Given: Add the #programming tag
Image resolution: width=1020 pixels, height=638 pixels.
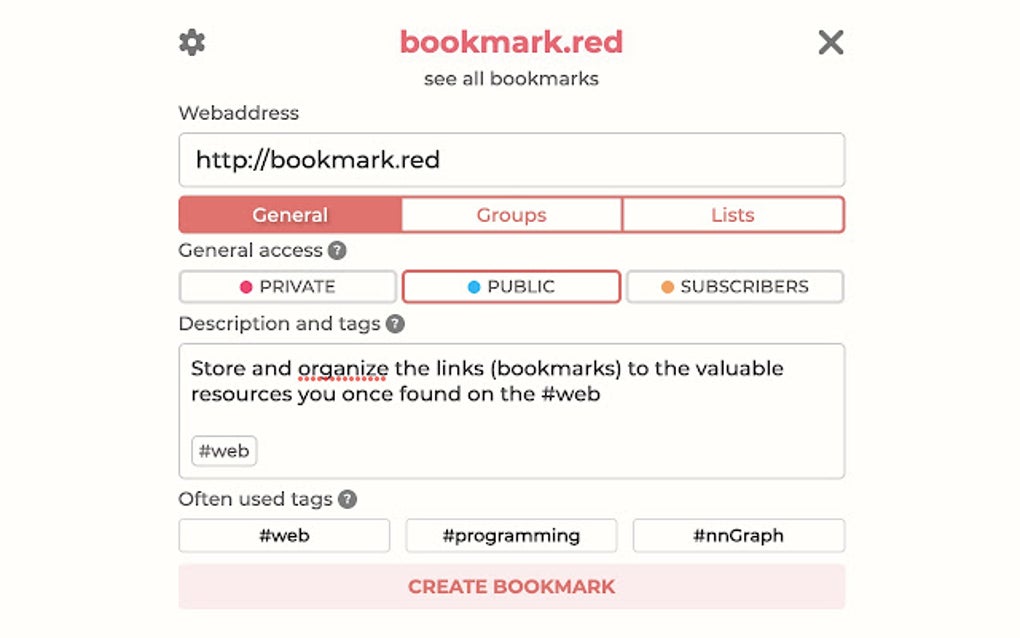Looking at the screenshot, I should pos(511,536).
